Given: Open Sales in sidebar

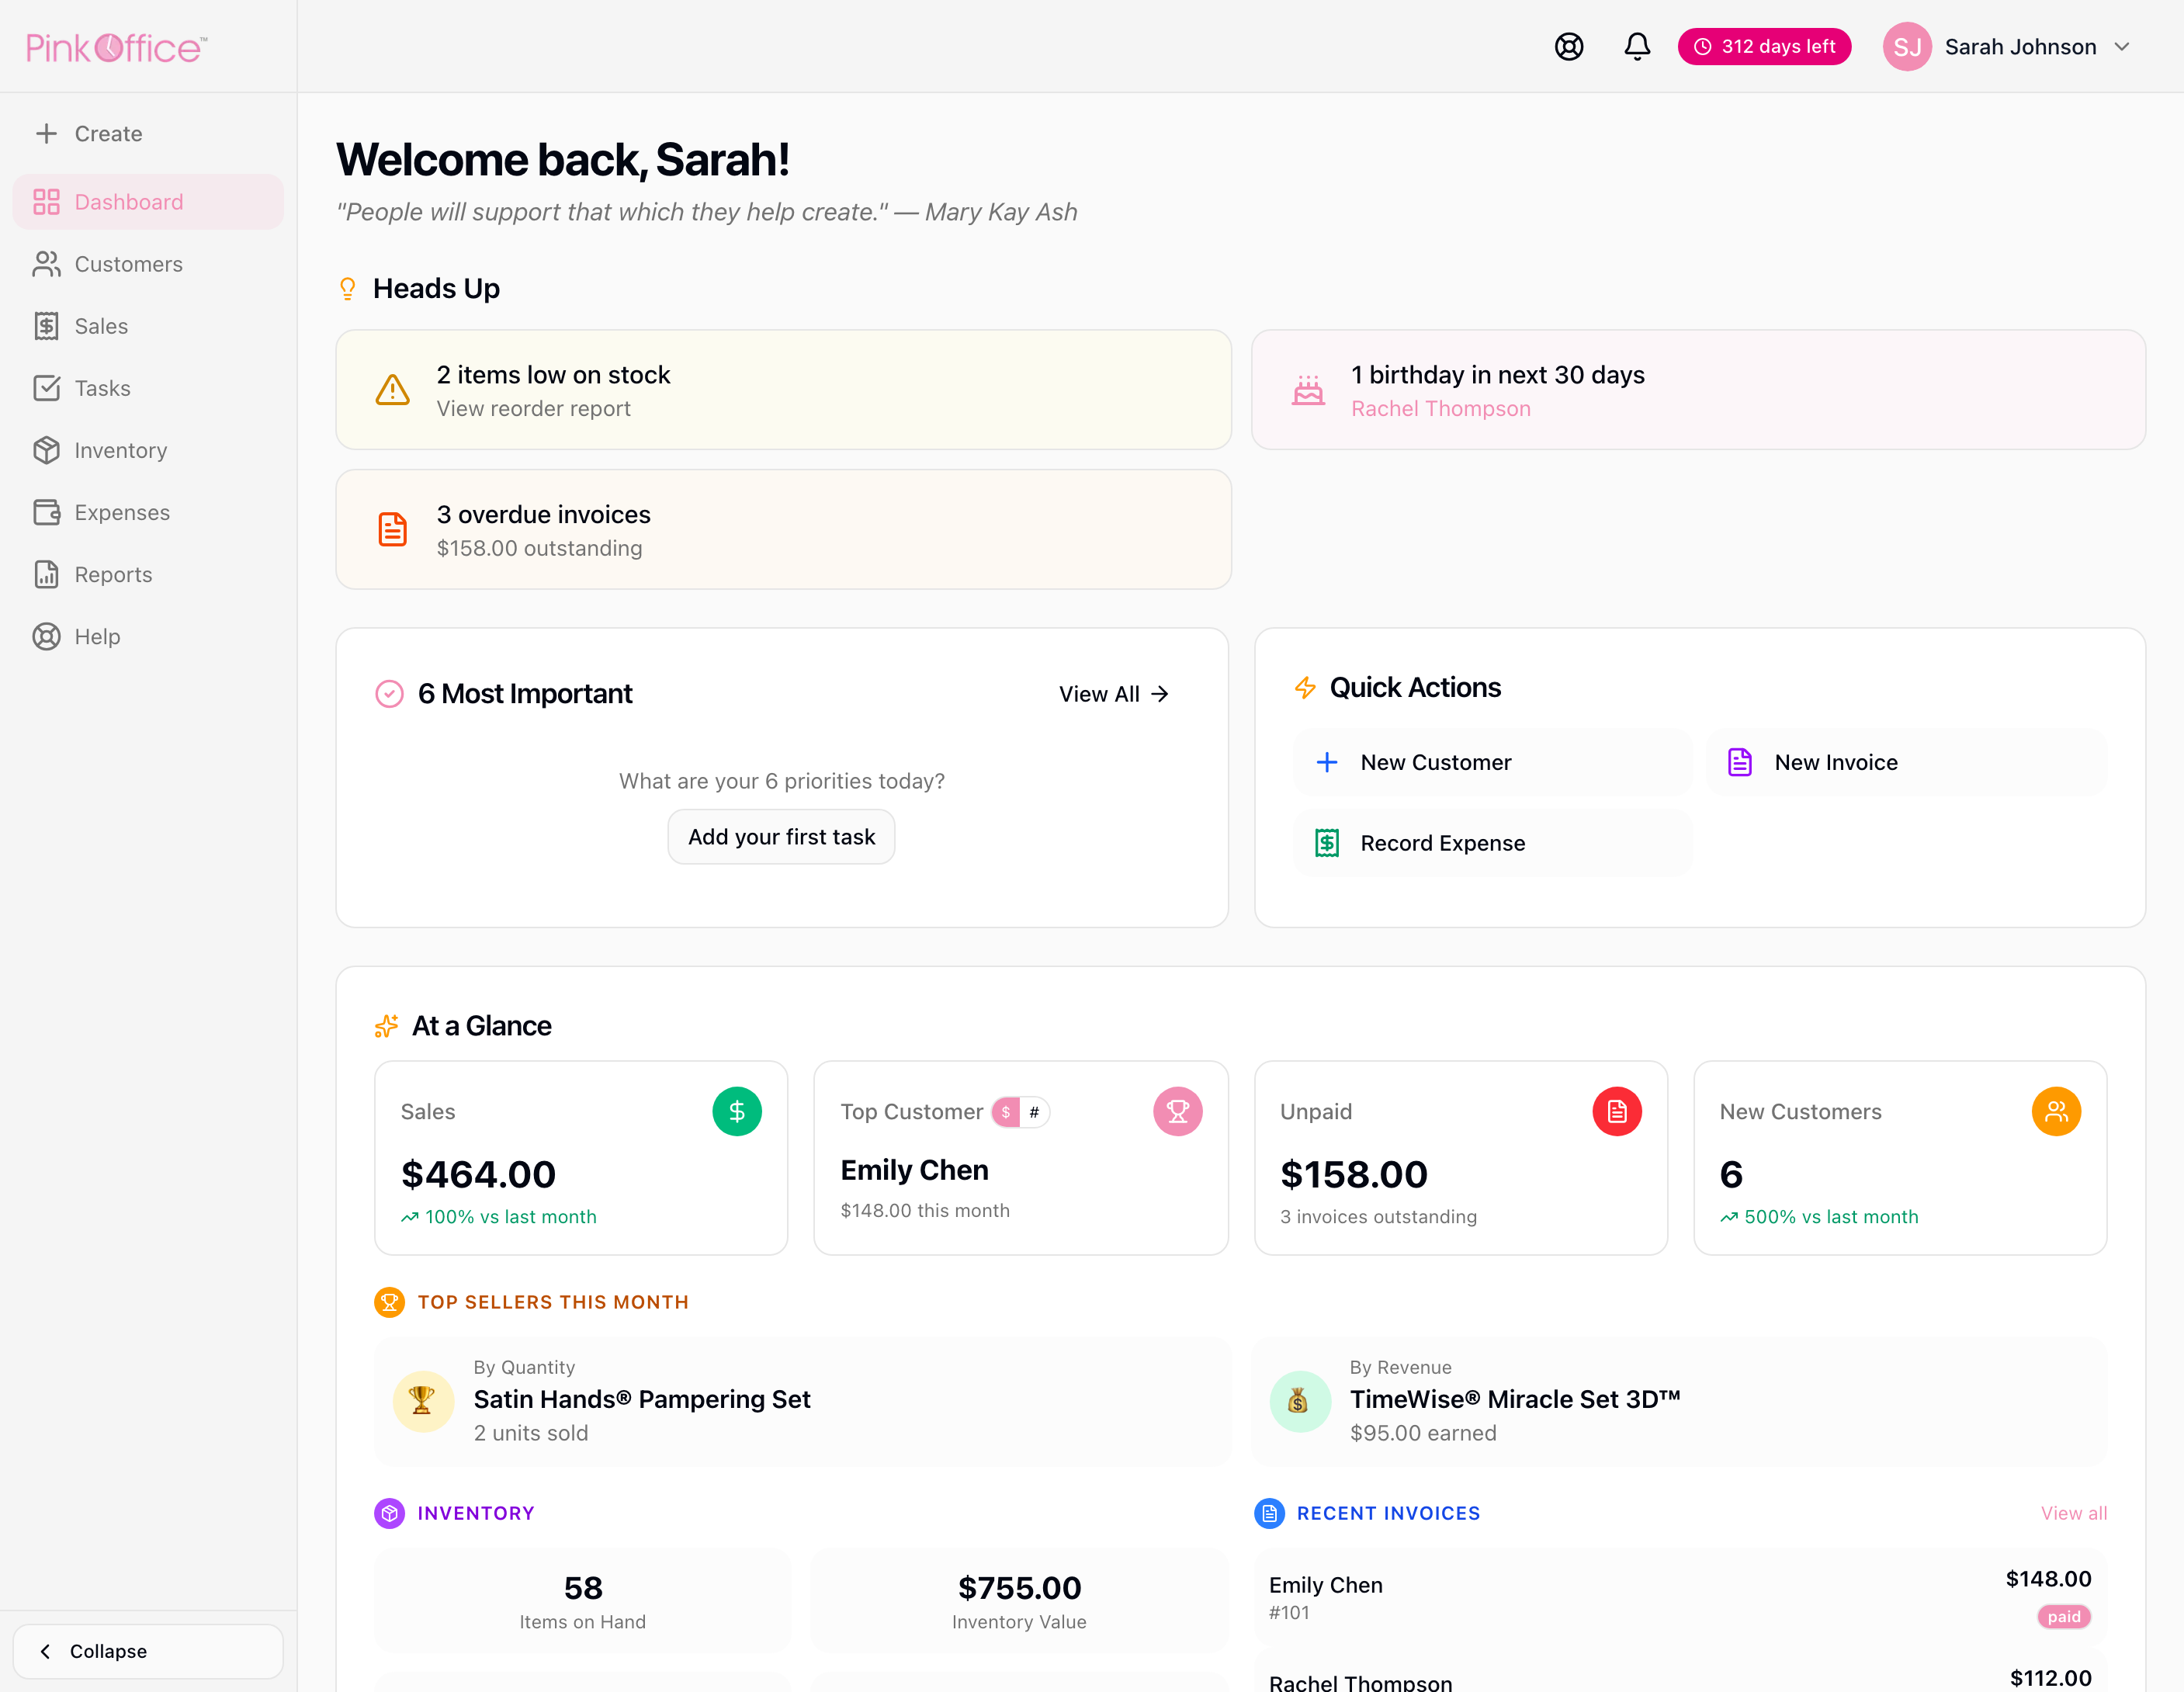Looking at the screenshot, I should (x=148, y=326).
